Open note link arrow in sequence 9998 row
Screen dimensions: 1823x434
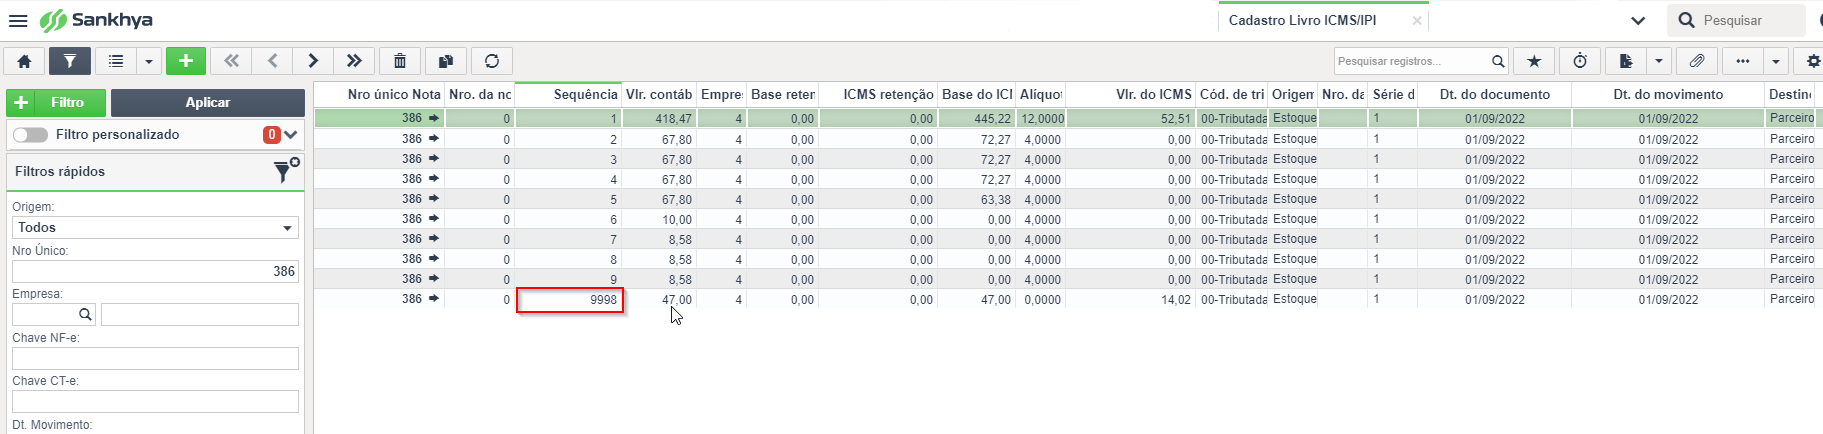tap(434, 299)
